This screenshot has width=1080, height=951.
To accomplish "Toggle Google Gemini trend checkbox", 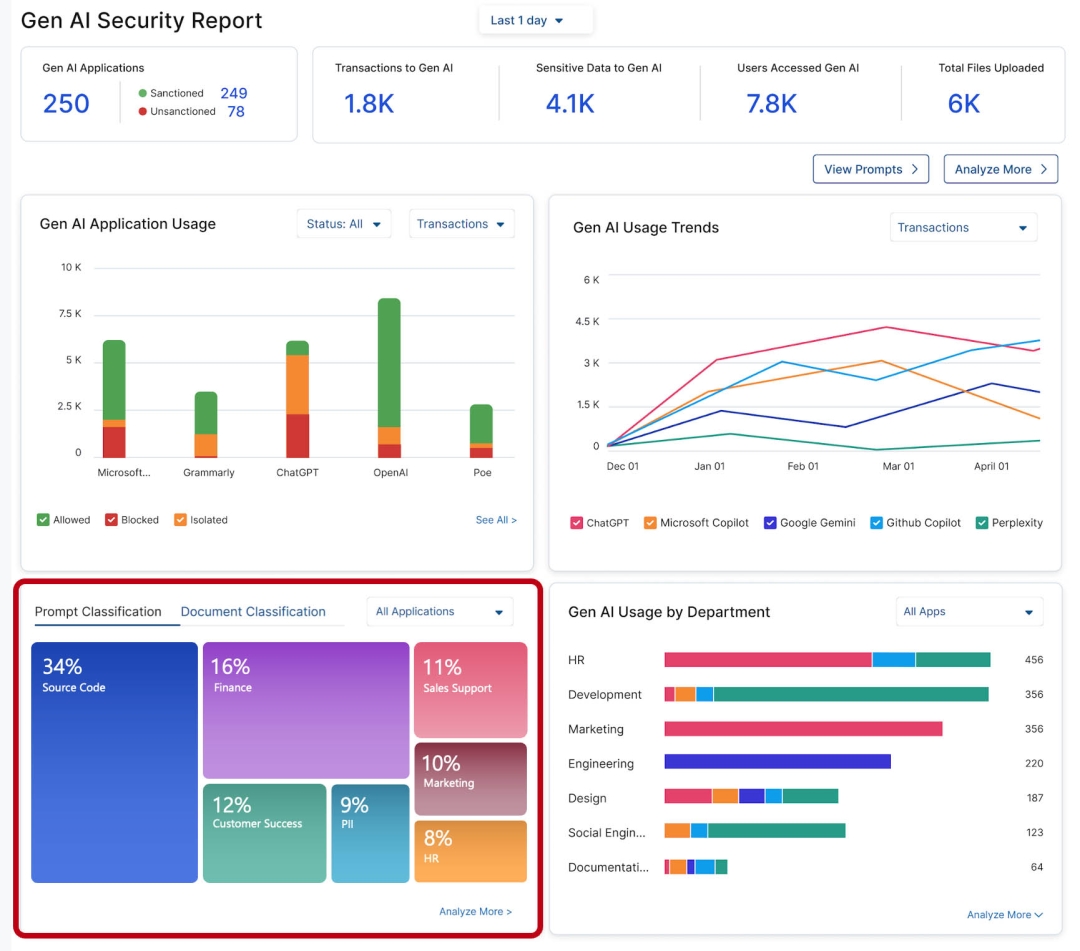I will pos(770,523).
